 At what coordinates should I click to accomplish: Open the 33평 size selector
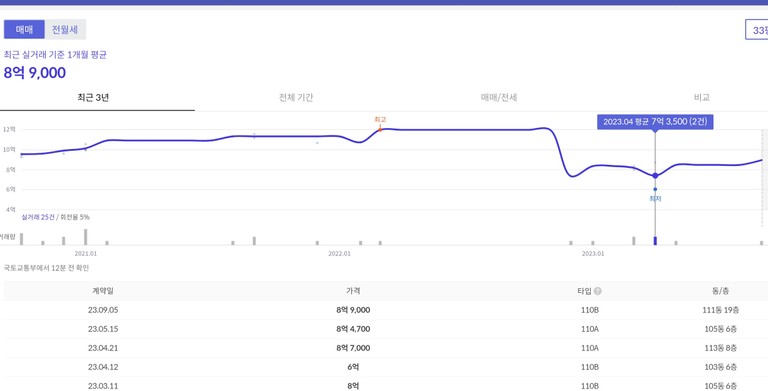pos(757,30)
